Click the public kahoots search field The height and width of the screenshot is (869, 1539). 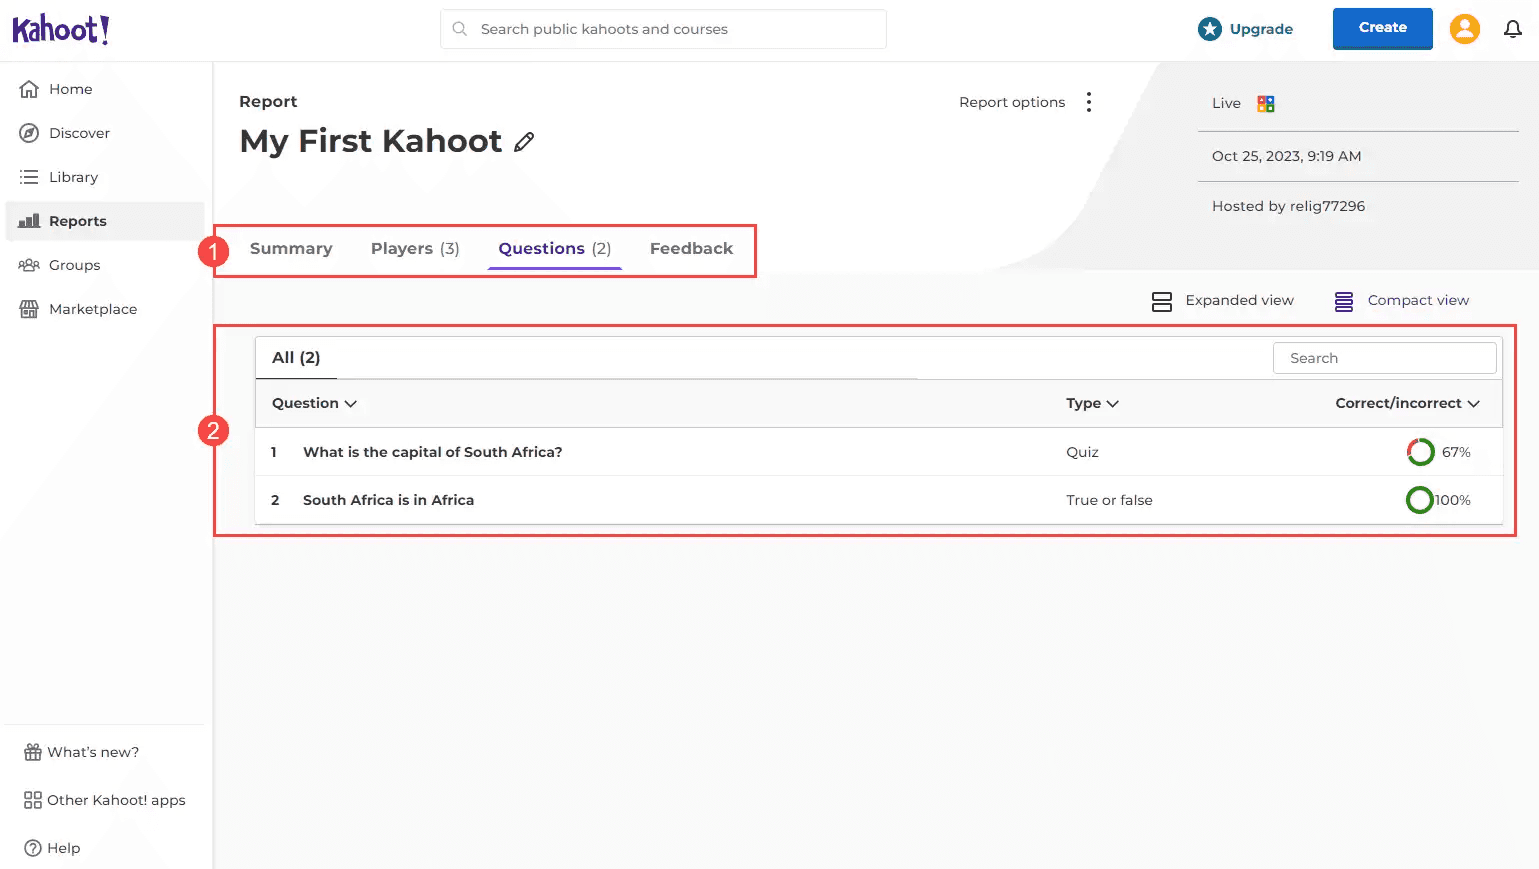[663, 29]
